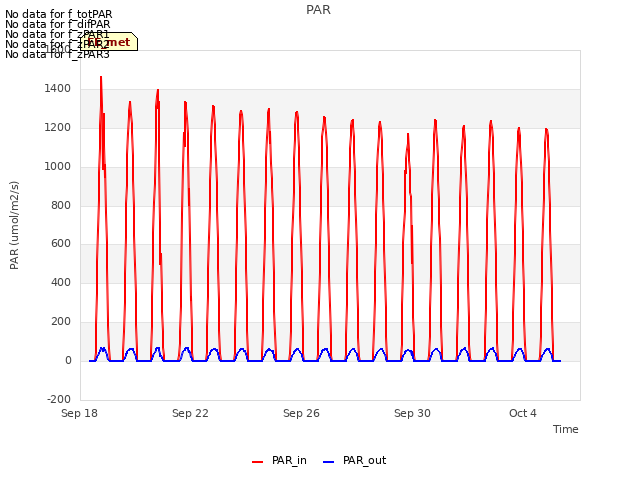Click the last PAR_in peak after Oct 4
640x480 pixels.
pyautogui.click(x=547, y=130)
